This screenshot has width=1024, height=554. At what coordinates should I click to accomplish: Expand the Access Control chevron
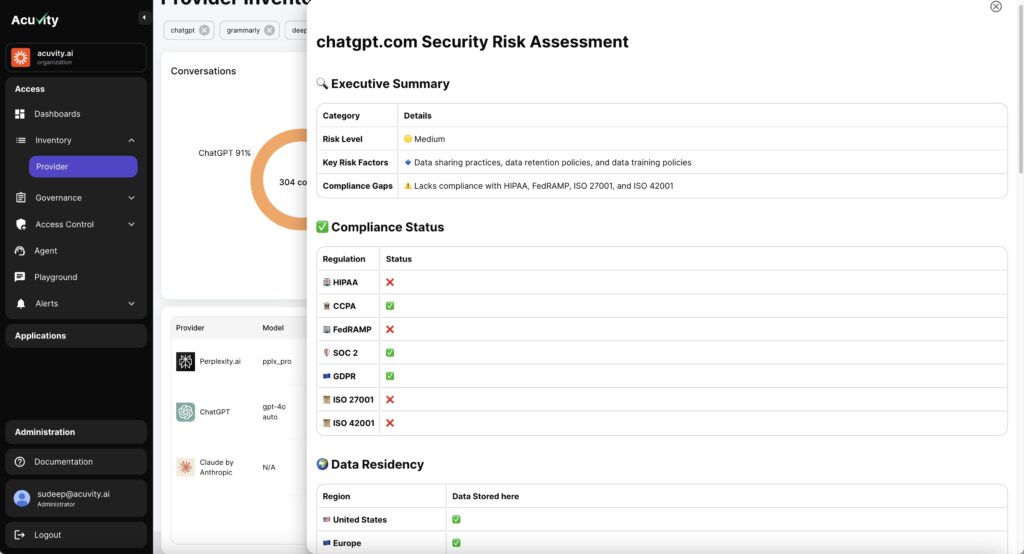coord(131,224)
